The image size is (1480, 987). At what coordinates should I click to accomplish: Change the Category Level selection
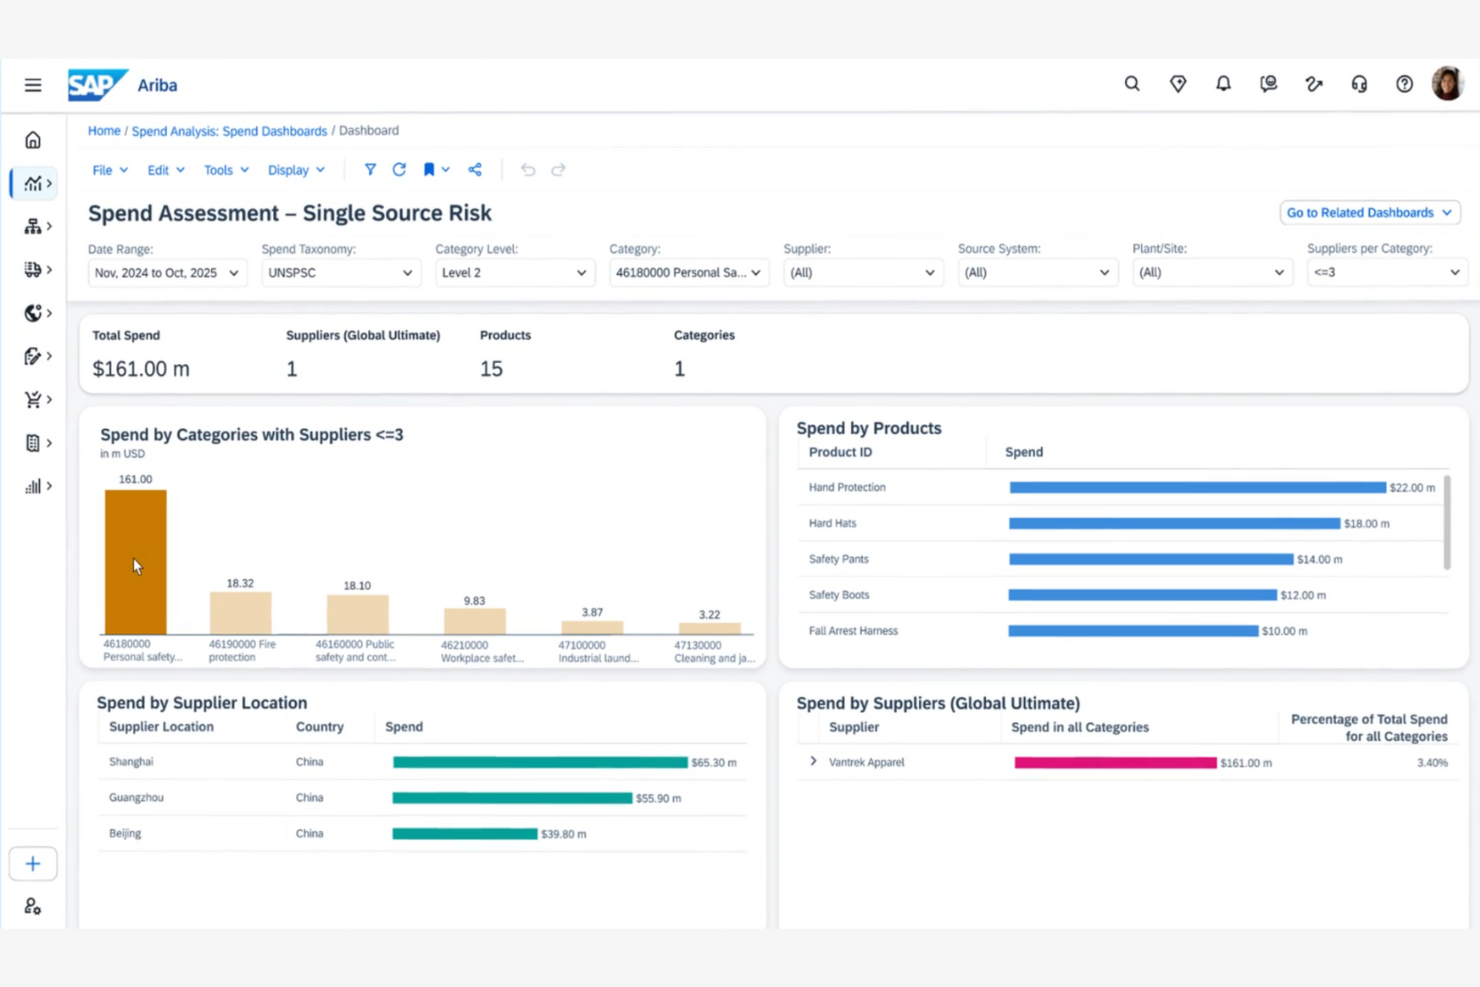pos(514,272)
